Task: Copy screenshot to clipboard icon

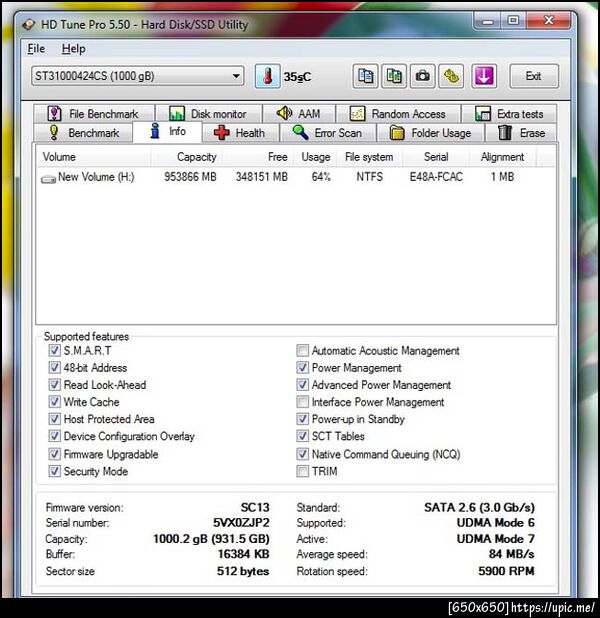Action: tap(394, 76)
